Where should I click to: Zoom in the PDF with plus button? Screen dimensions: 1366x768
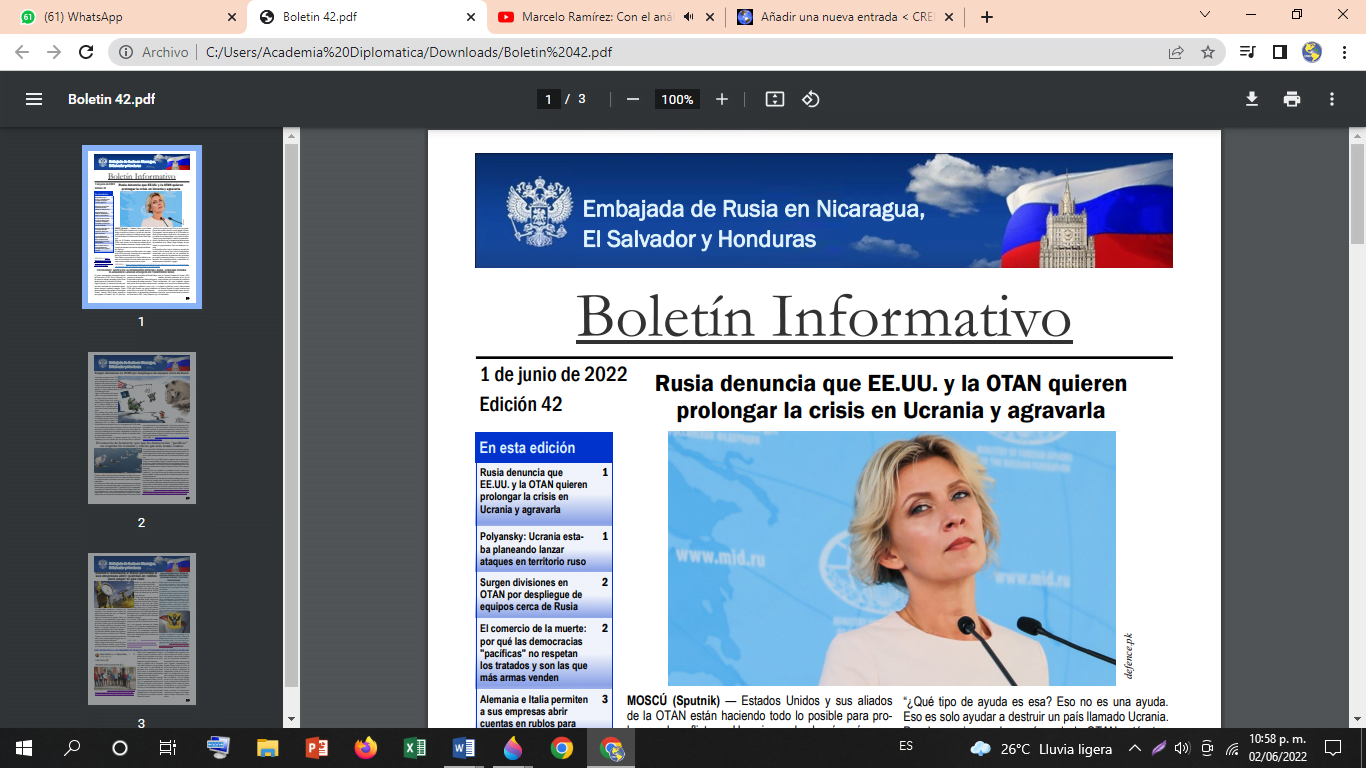(722, 99)
